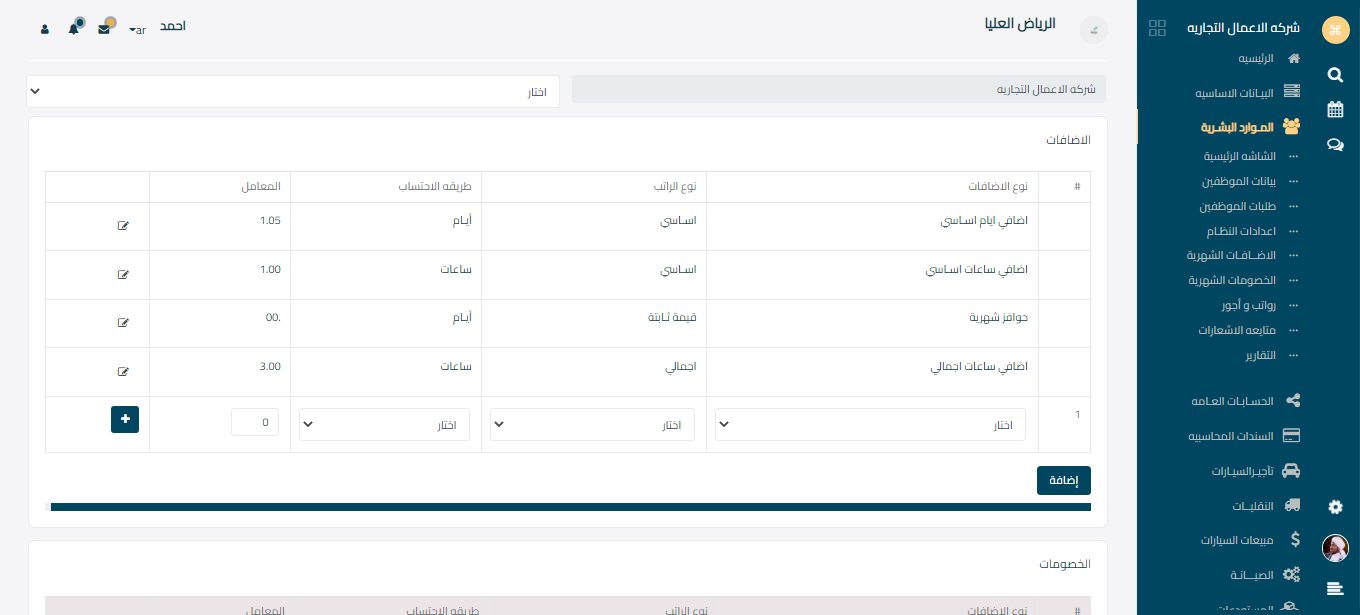Open the mail envelope icon in the header

[x=104, y=29]
